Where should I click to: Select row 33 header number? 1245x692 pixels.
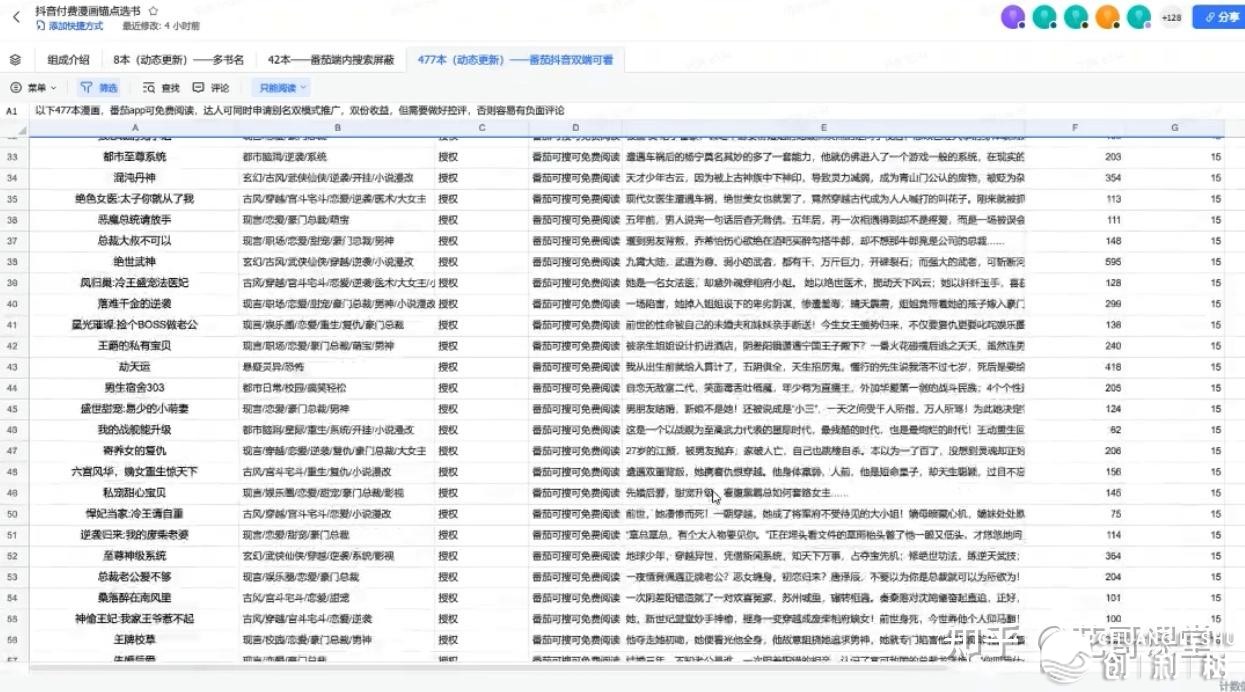tap(13, 157)
